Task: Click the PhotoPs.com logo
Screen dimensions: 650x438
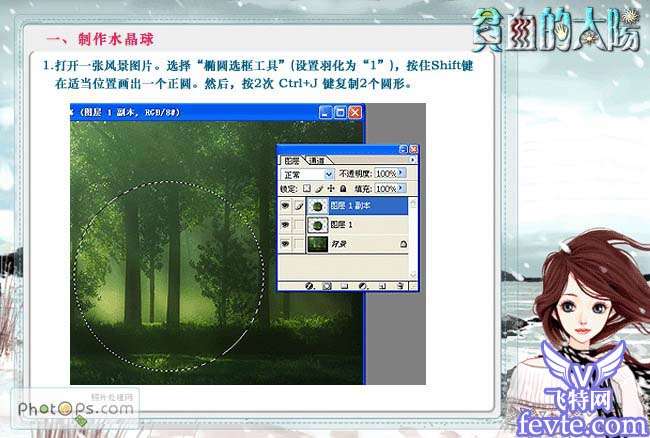Action: pos(75,410)
